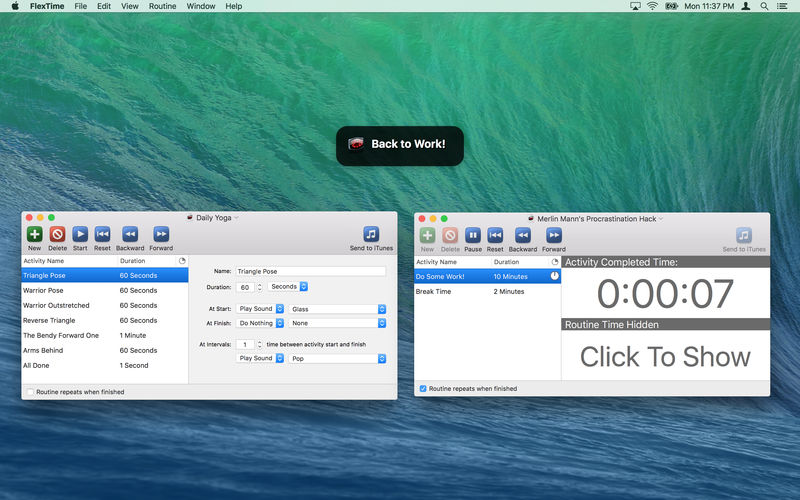Viewport: 800px width, 500px height.
Task: Enable routine repeats in Daily Yoga
Action: coord(30,392)
